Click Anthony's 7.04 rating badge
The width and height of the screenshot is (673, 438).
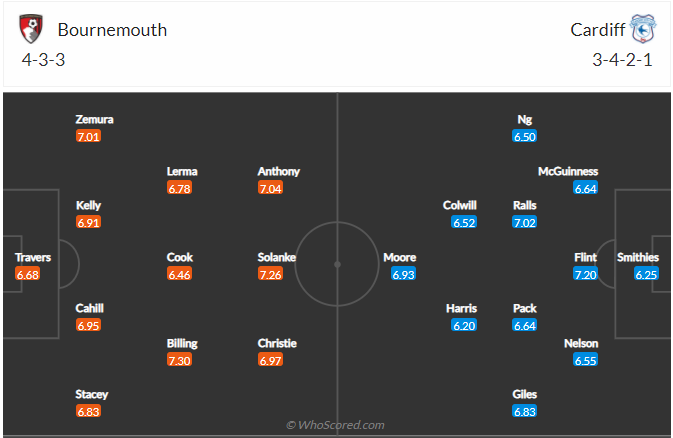coord(270,188)
